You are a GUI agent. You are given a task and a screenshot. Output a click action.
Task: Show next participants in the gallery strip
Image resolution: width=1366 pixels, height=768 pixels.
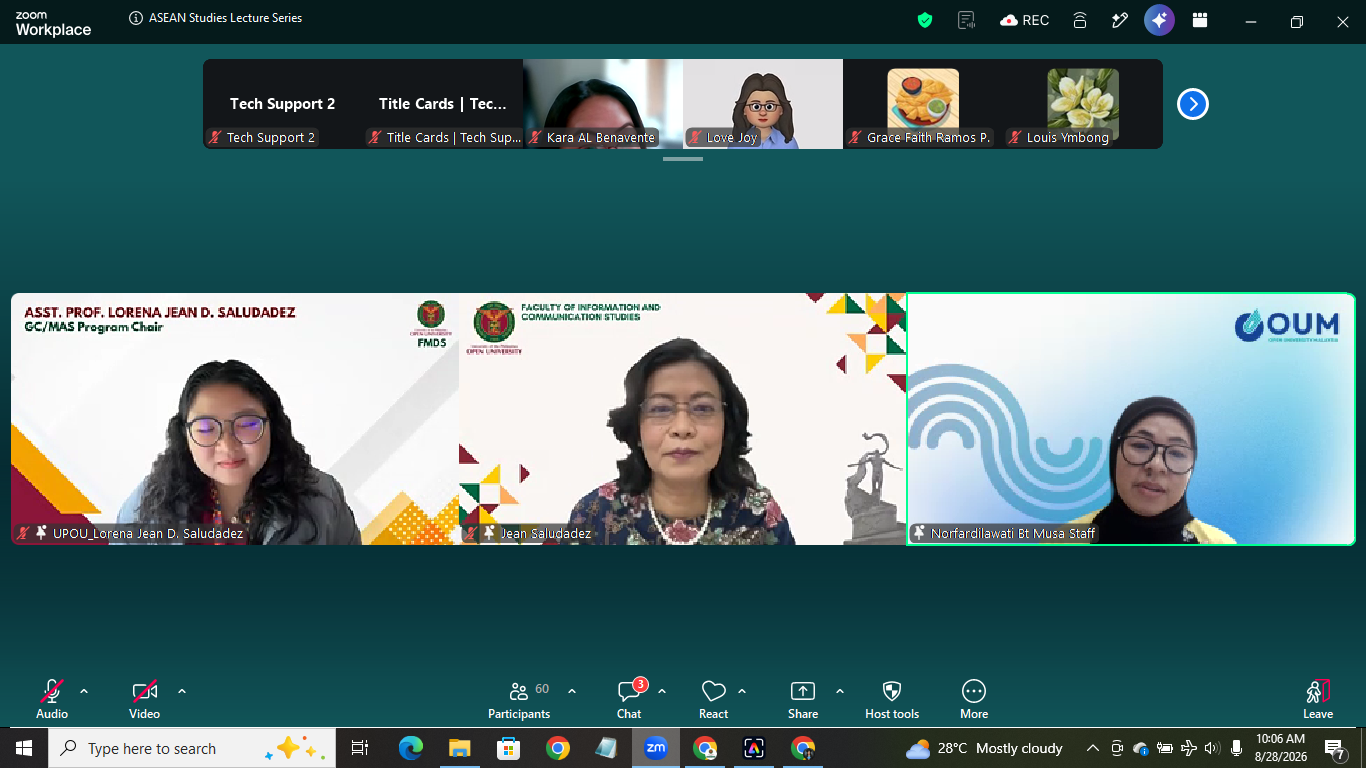point(1193,104)
